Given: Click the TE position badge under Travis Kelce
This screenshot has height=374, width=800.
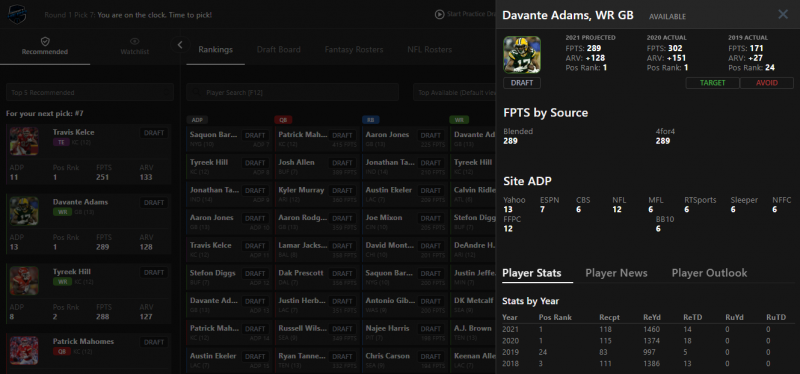Looking at the screenshot, I should 61,142.
